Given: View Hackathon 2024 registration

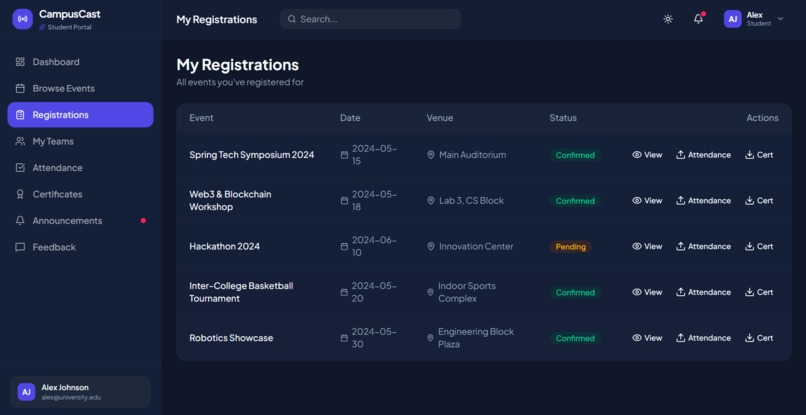Looking at the screenshot, I should [x=647, y=246].
